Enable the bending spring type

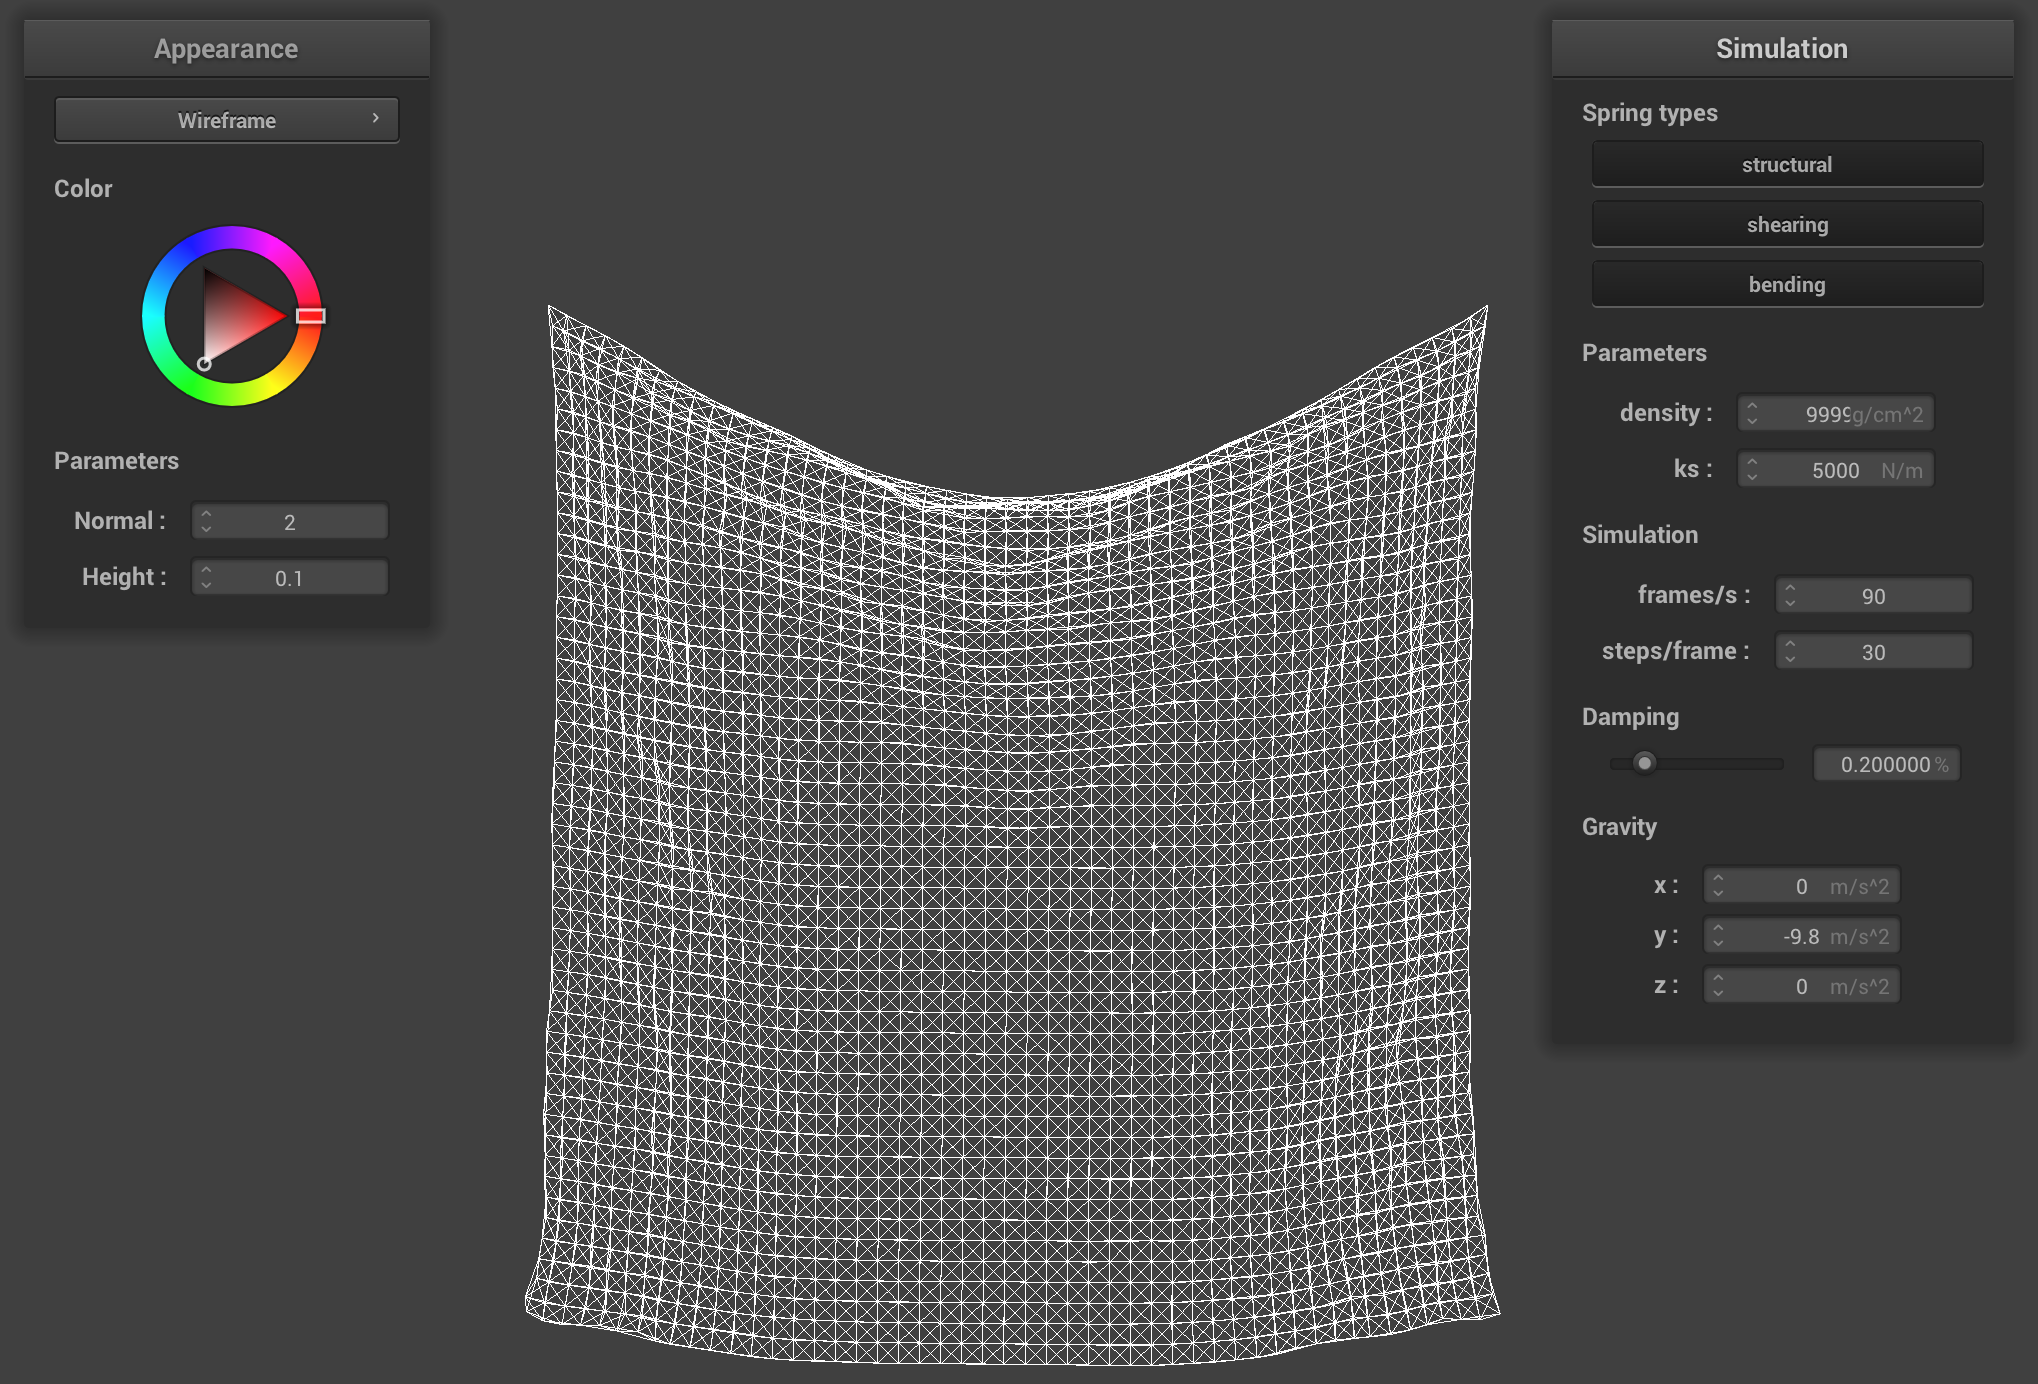tap(1787, 283)
